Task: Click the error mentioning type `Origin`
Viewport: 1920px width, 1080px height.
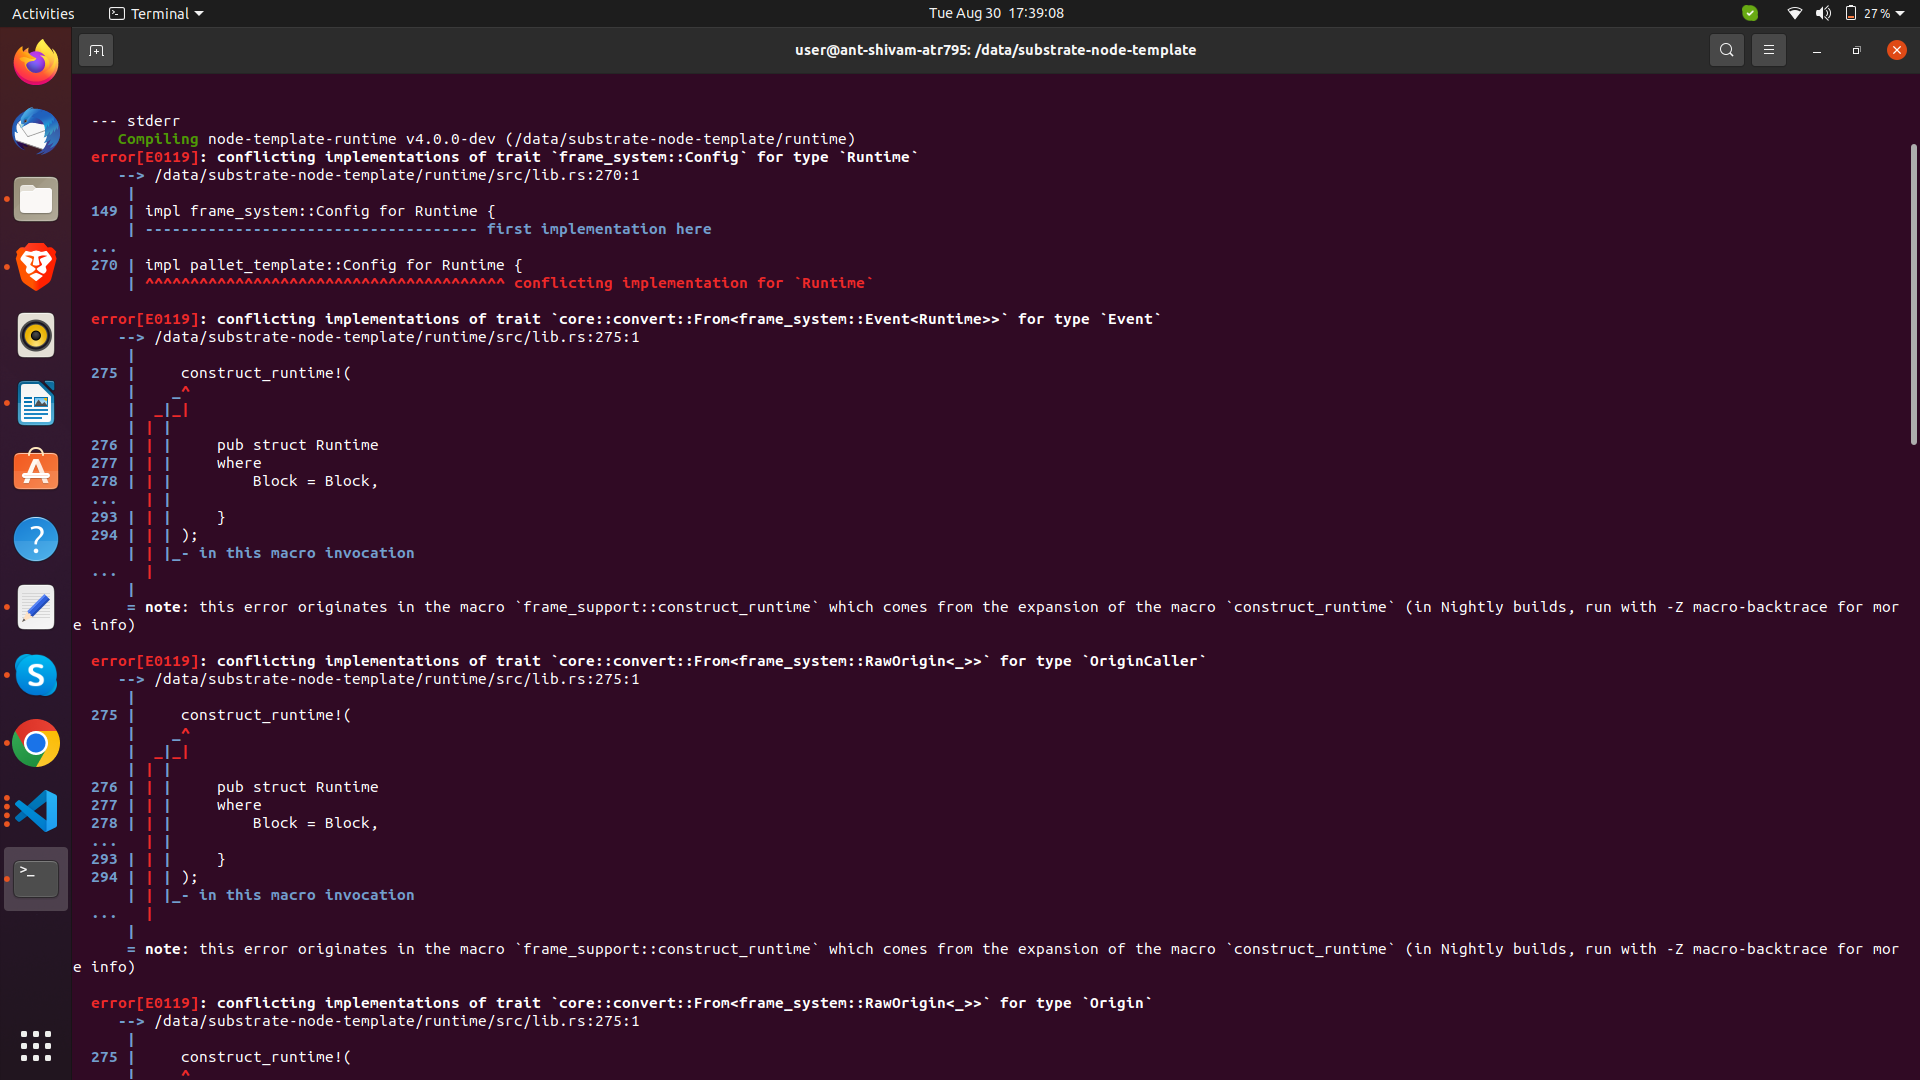Action: coord(622,1003)
